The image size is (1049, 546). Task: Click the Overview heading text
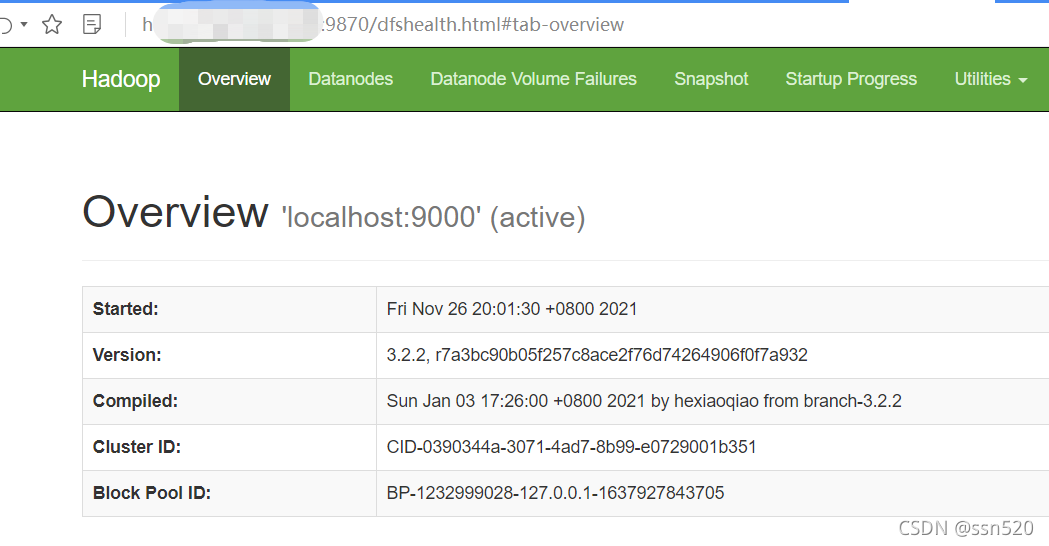175,212
